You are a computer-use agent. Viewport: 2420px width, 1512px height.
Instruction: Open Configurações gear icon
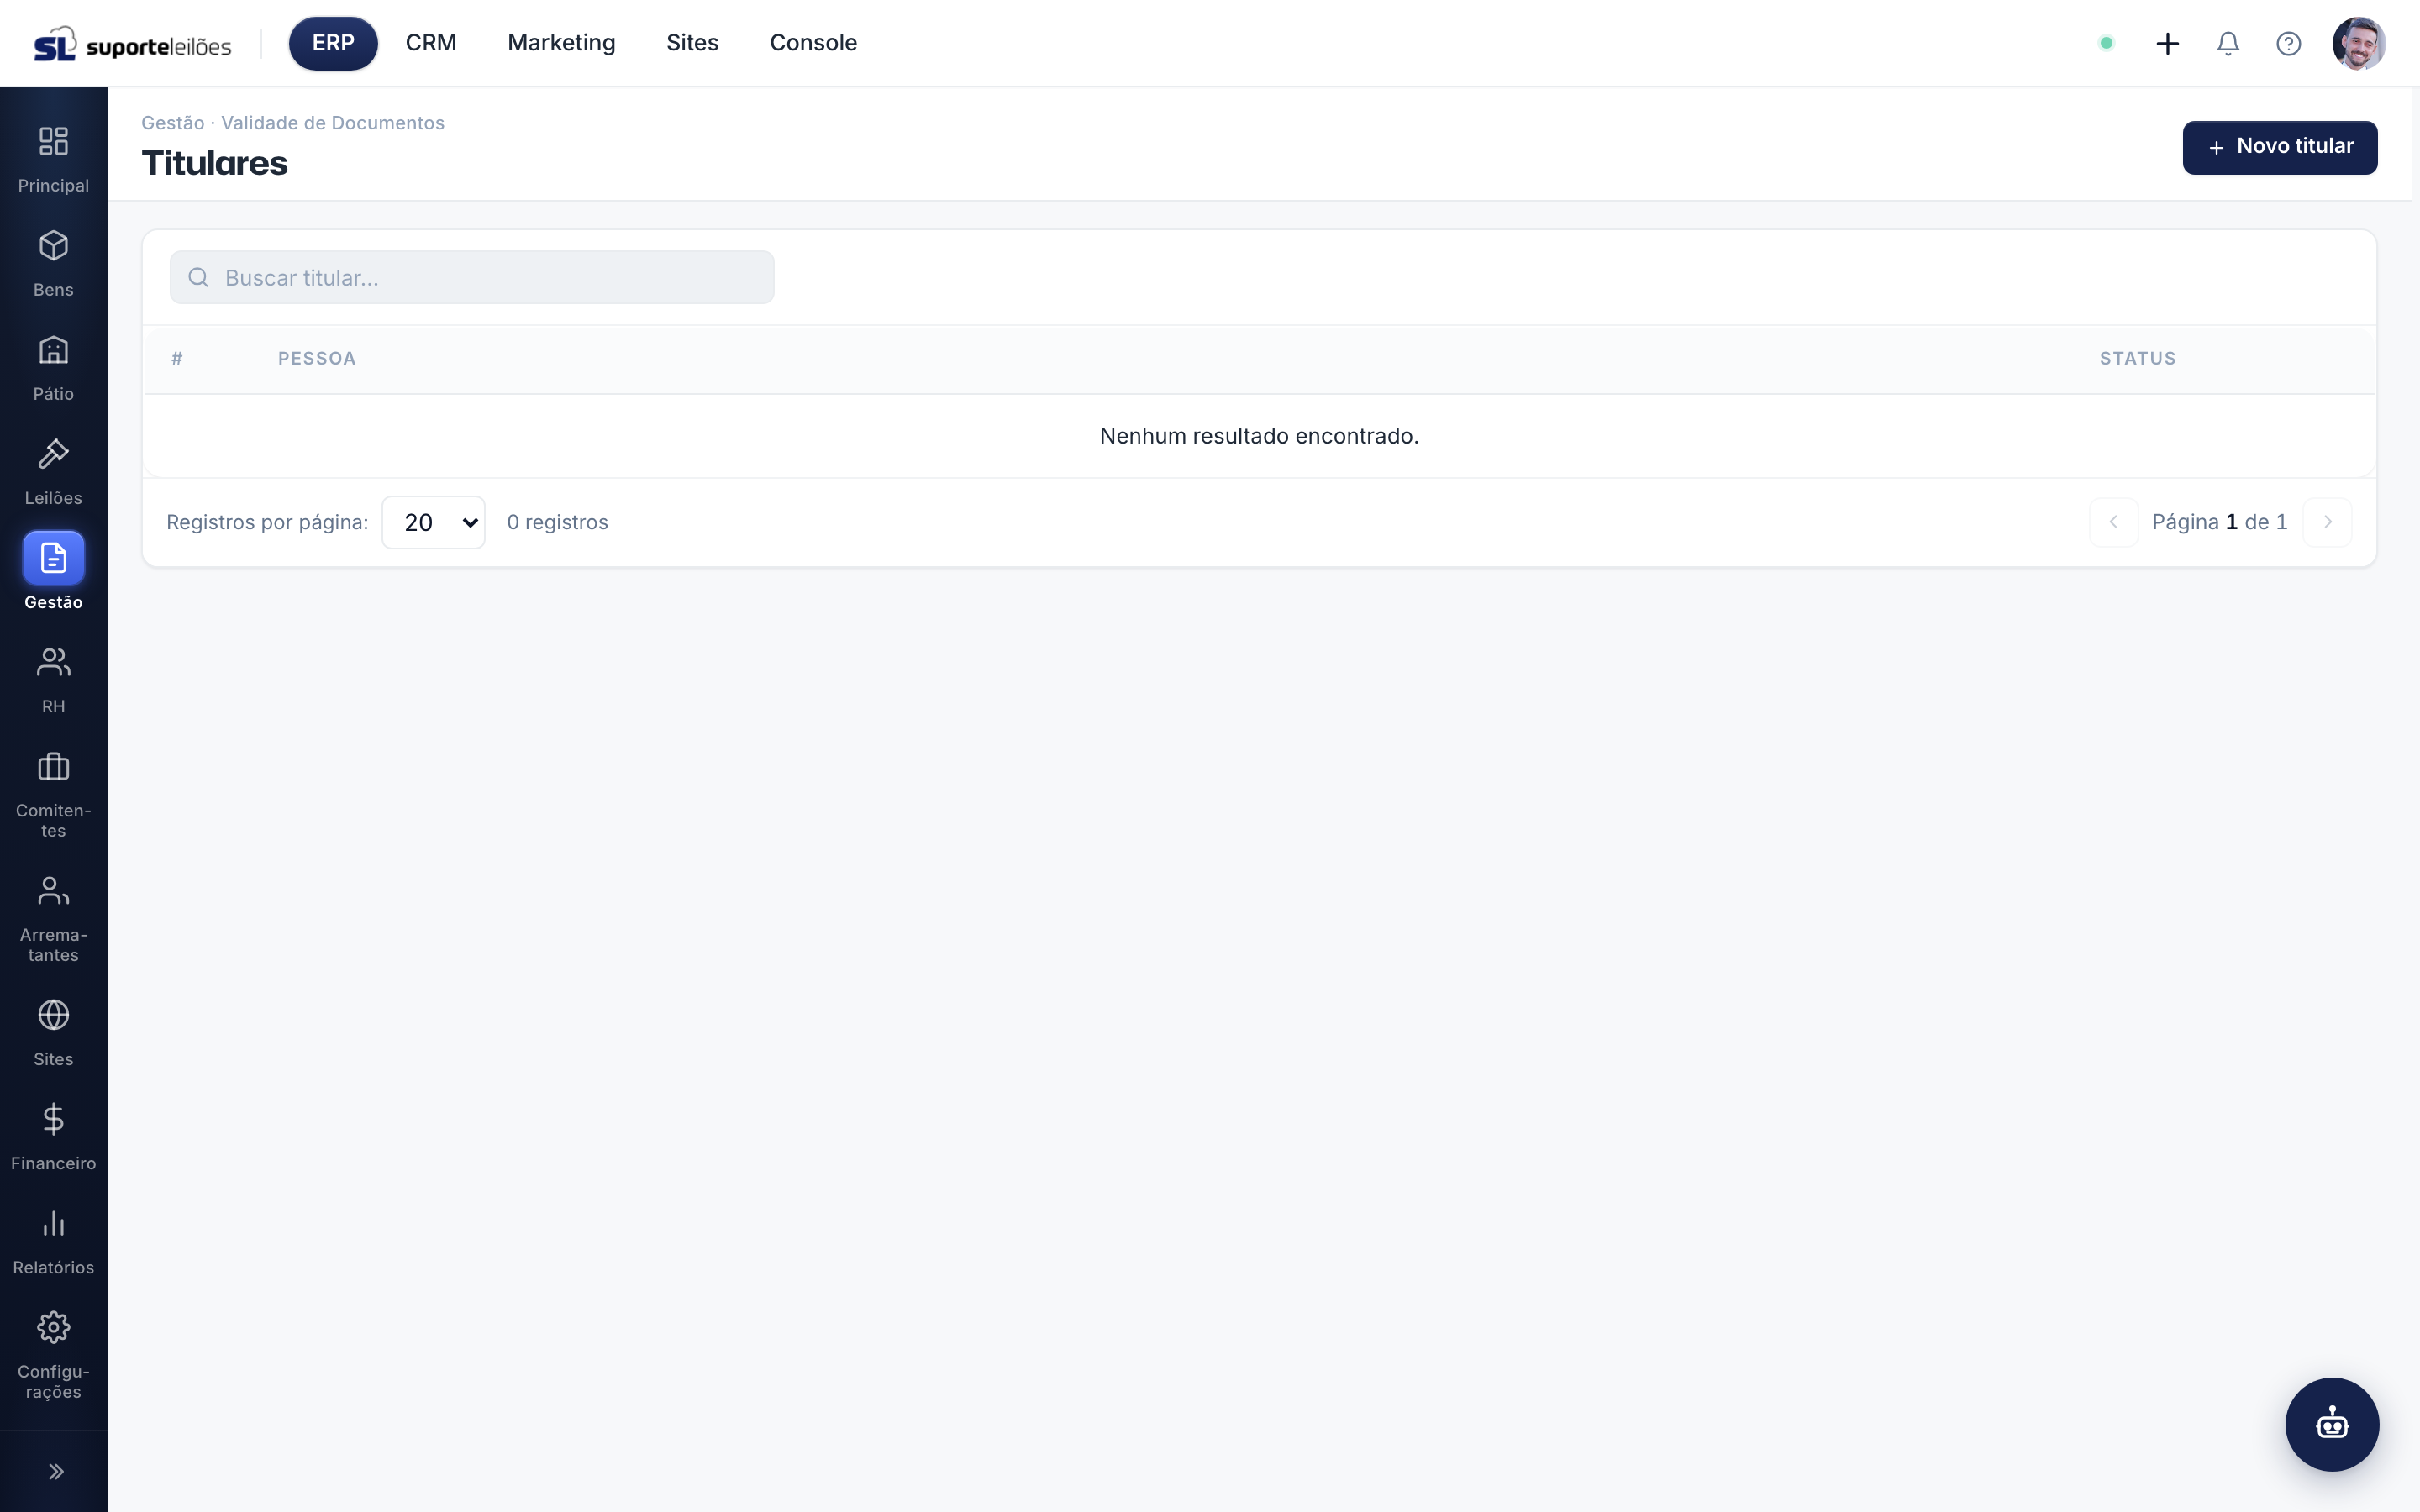coord(53,1327)
